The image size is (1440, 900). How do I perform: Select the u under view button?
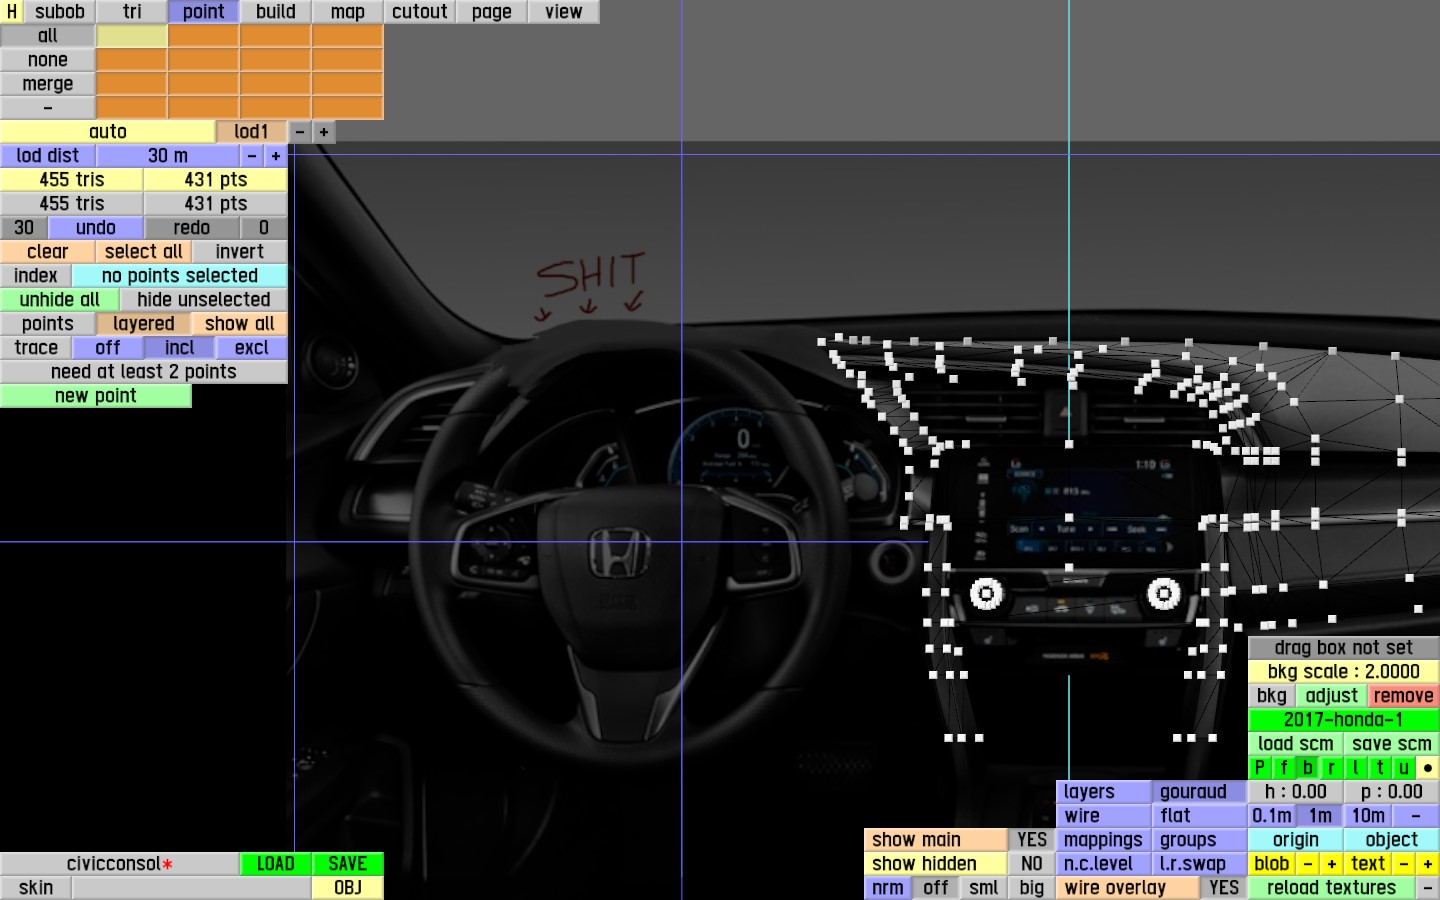[x=1404, y=768]
